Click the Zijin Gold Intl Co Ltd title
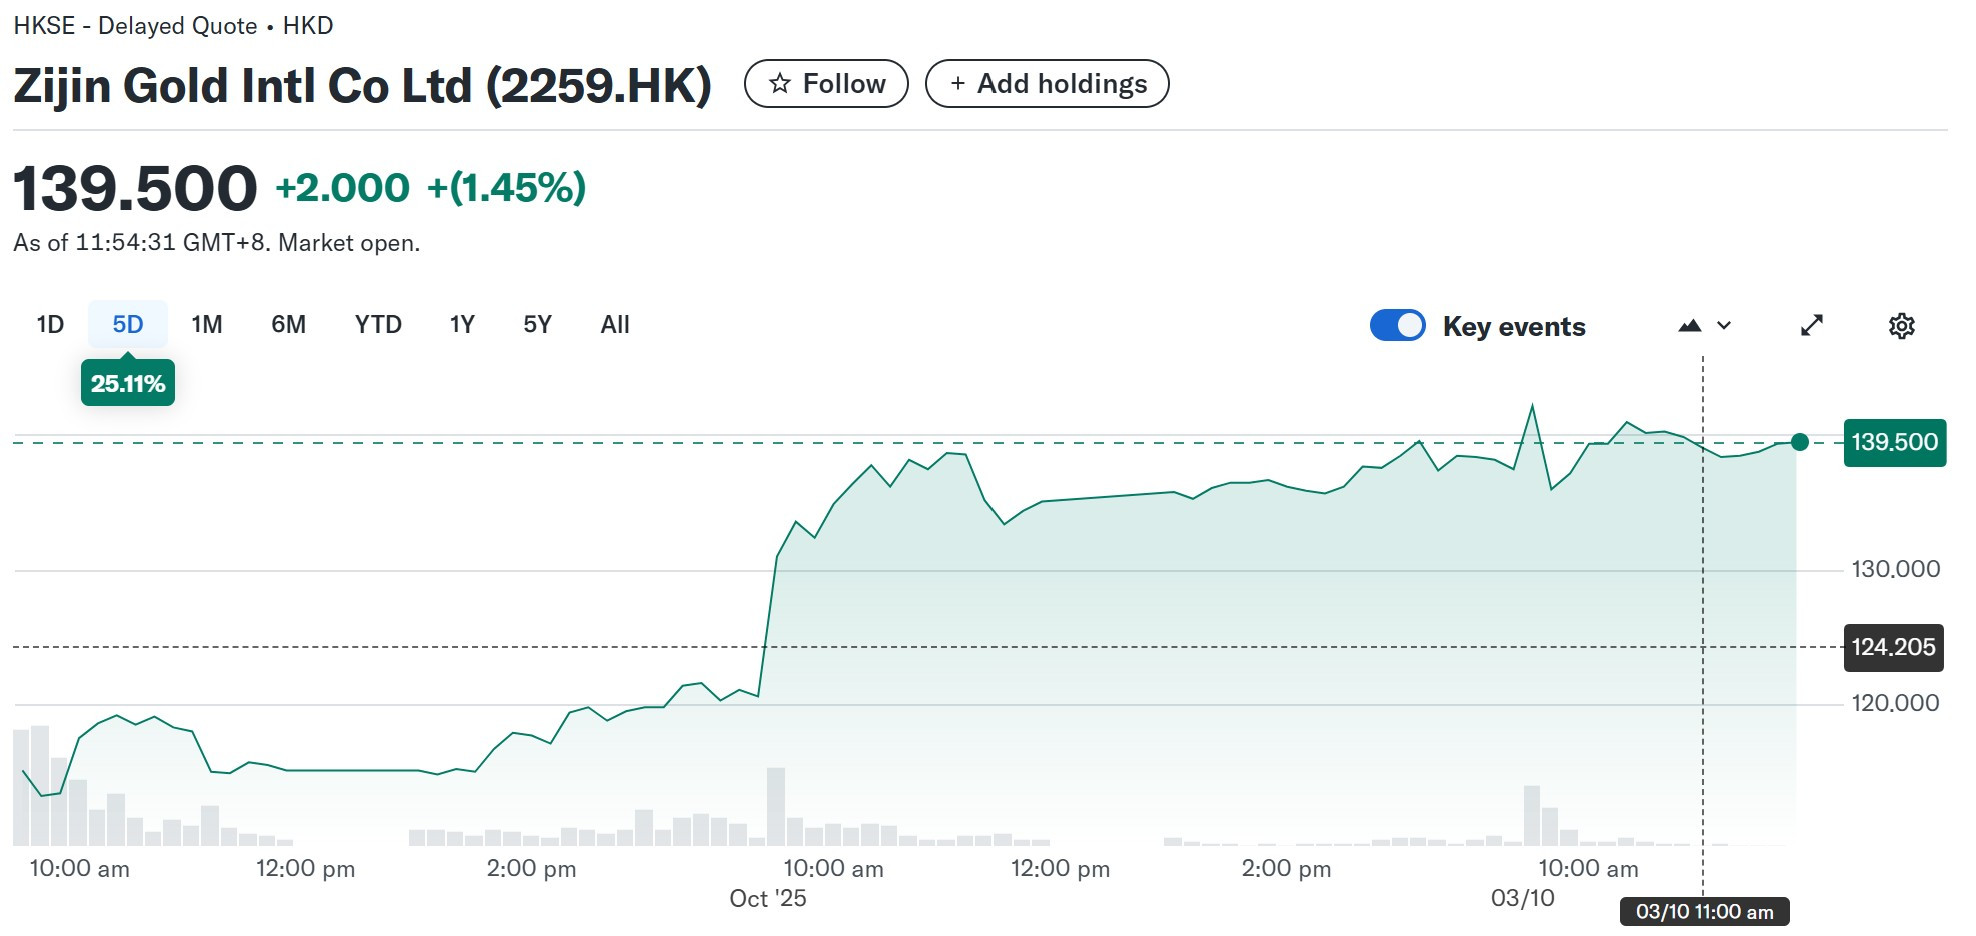This screenshot has height=936, width=1976. coord(362,86)
